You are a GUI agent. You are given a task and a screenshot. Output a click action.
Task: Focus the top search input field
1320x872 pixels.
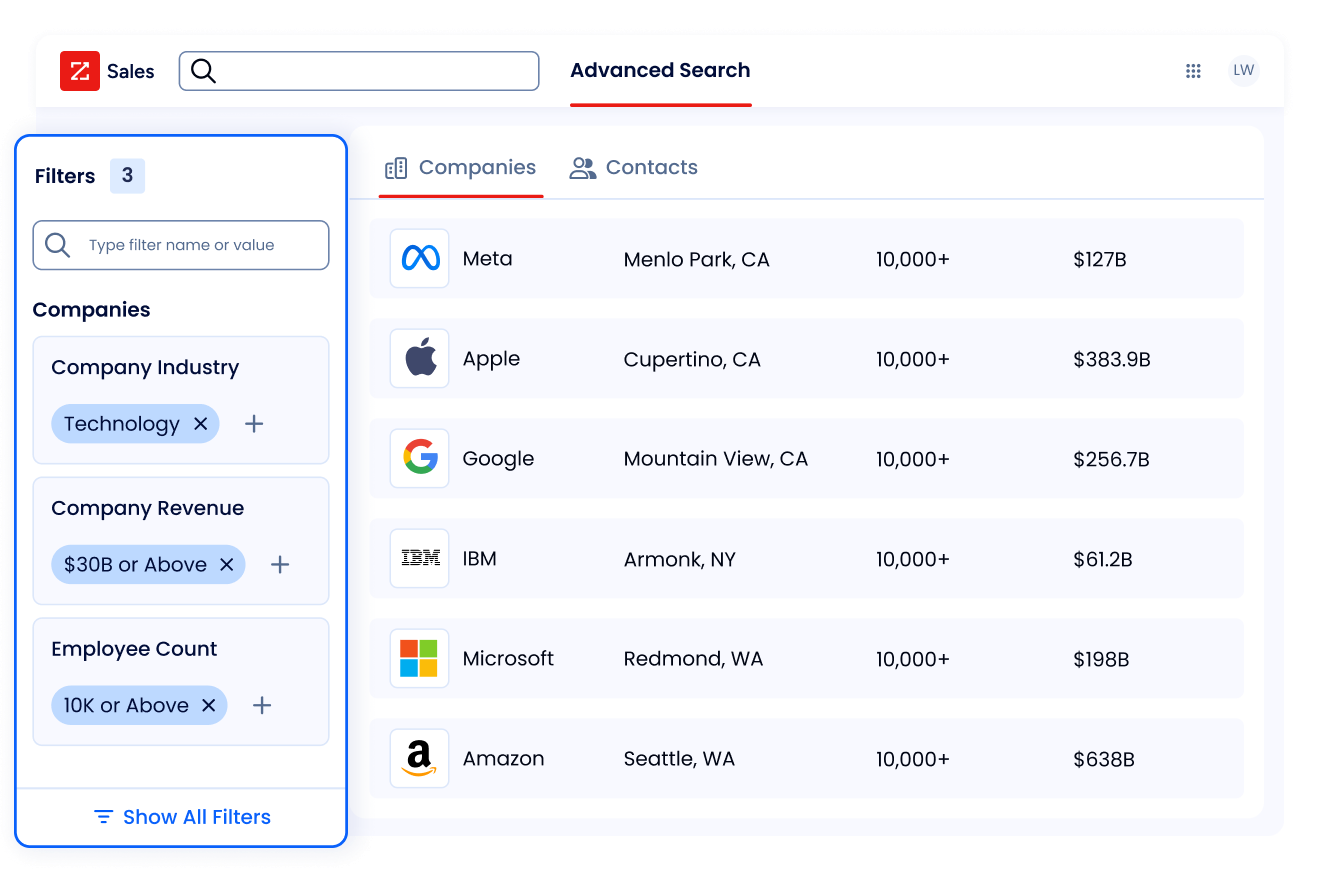pyautogui.click(x=359, y=71)
